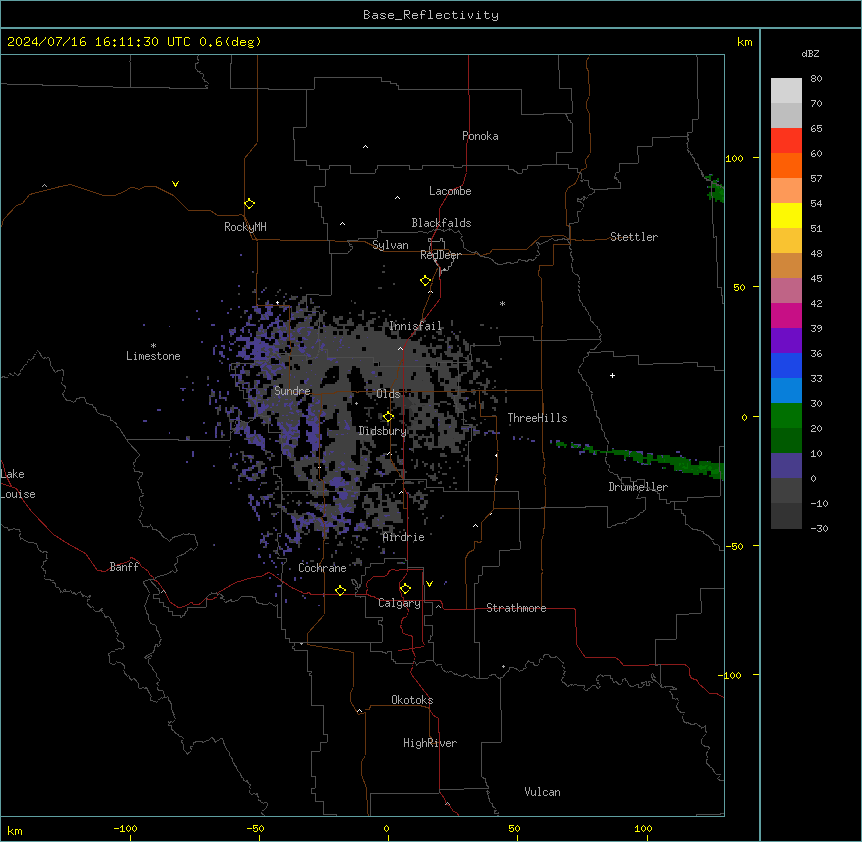Click the RedDeer city label

pyautogui.click(x=440, y=255)
